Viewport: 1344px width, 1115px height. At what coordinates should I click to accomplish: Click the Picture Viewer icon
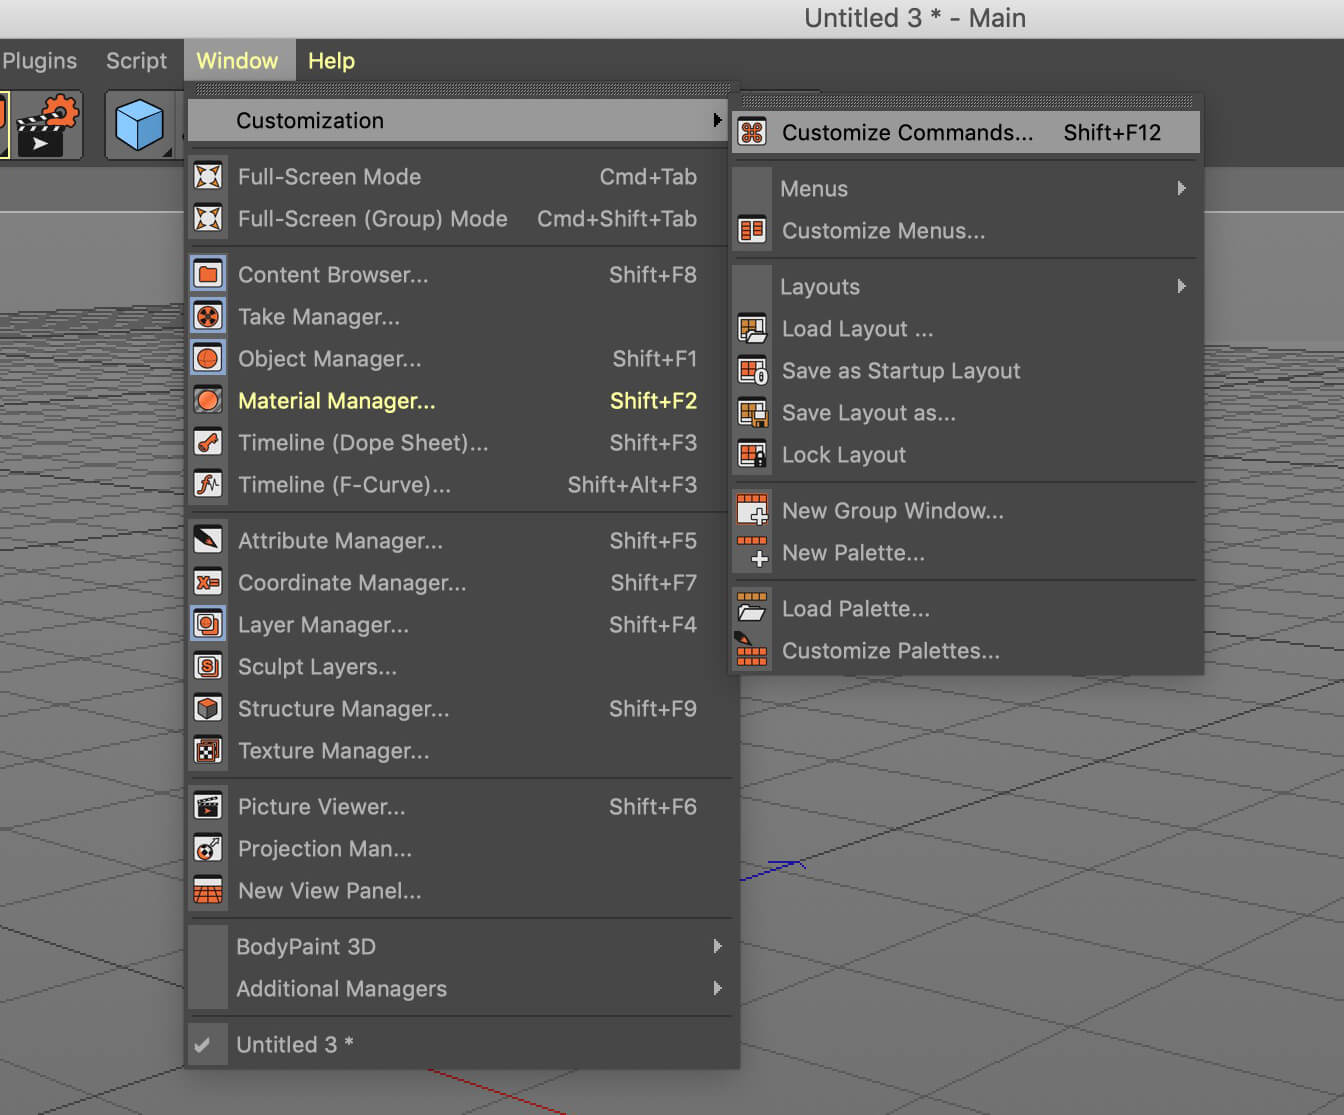[x=208, y=807]
